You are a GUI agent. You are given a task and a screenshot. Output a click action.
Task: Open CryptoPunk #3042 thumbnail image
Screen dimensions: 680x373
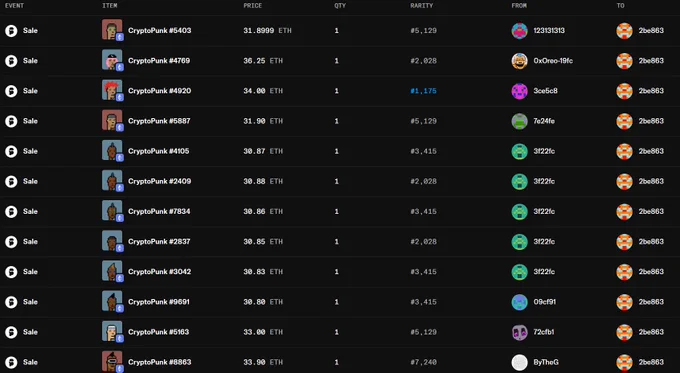pyautogui.click(x=112, y=271)
